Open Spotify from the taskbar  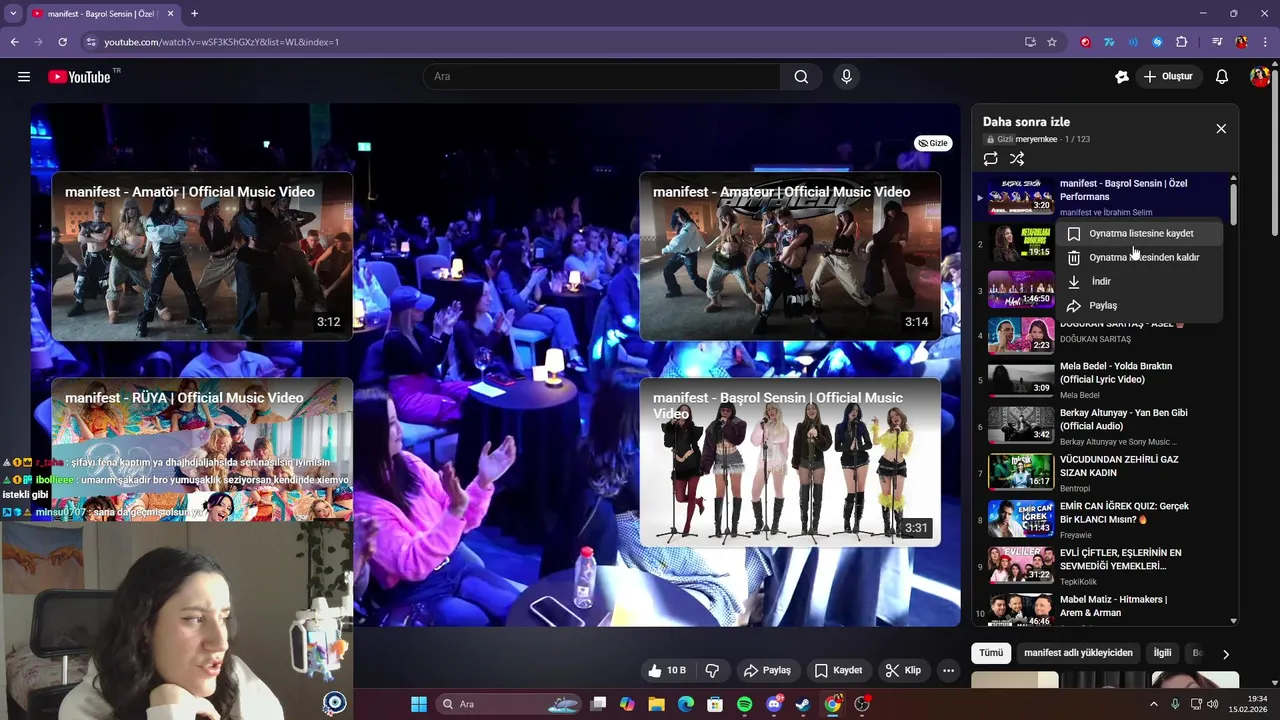coord(744,704)
